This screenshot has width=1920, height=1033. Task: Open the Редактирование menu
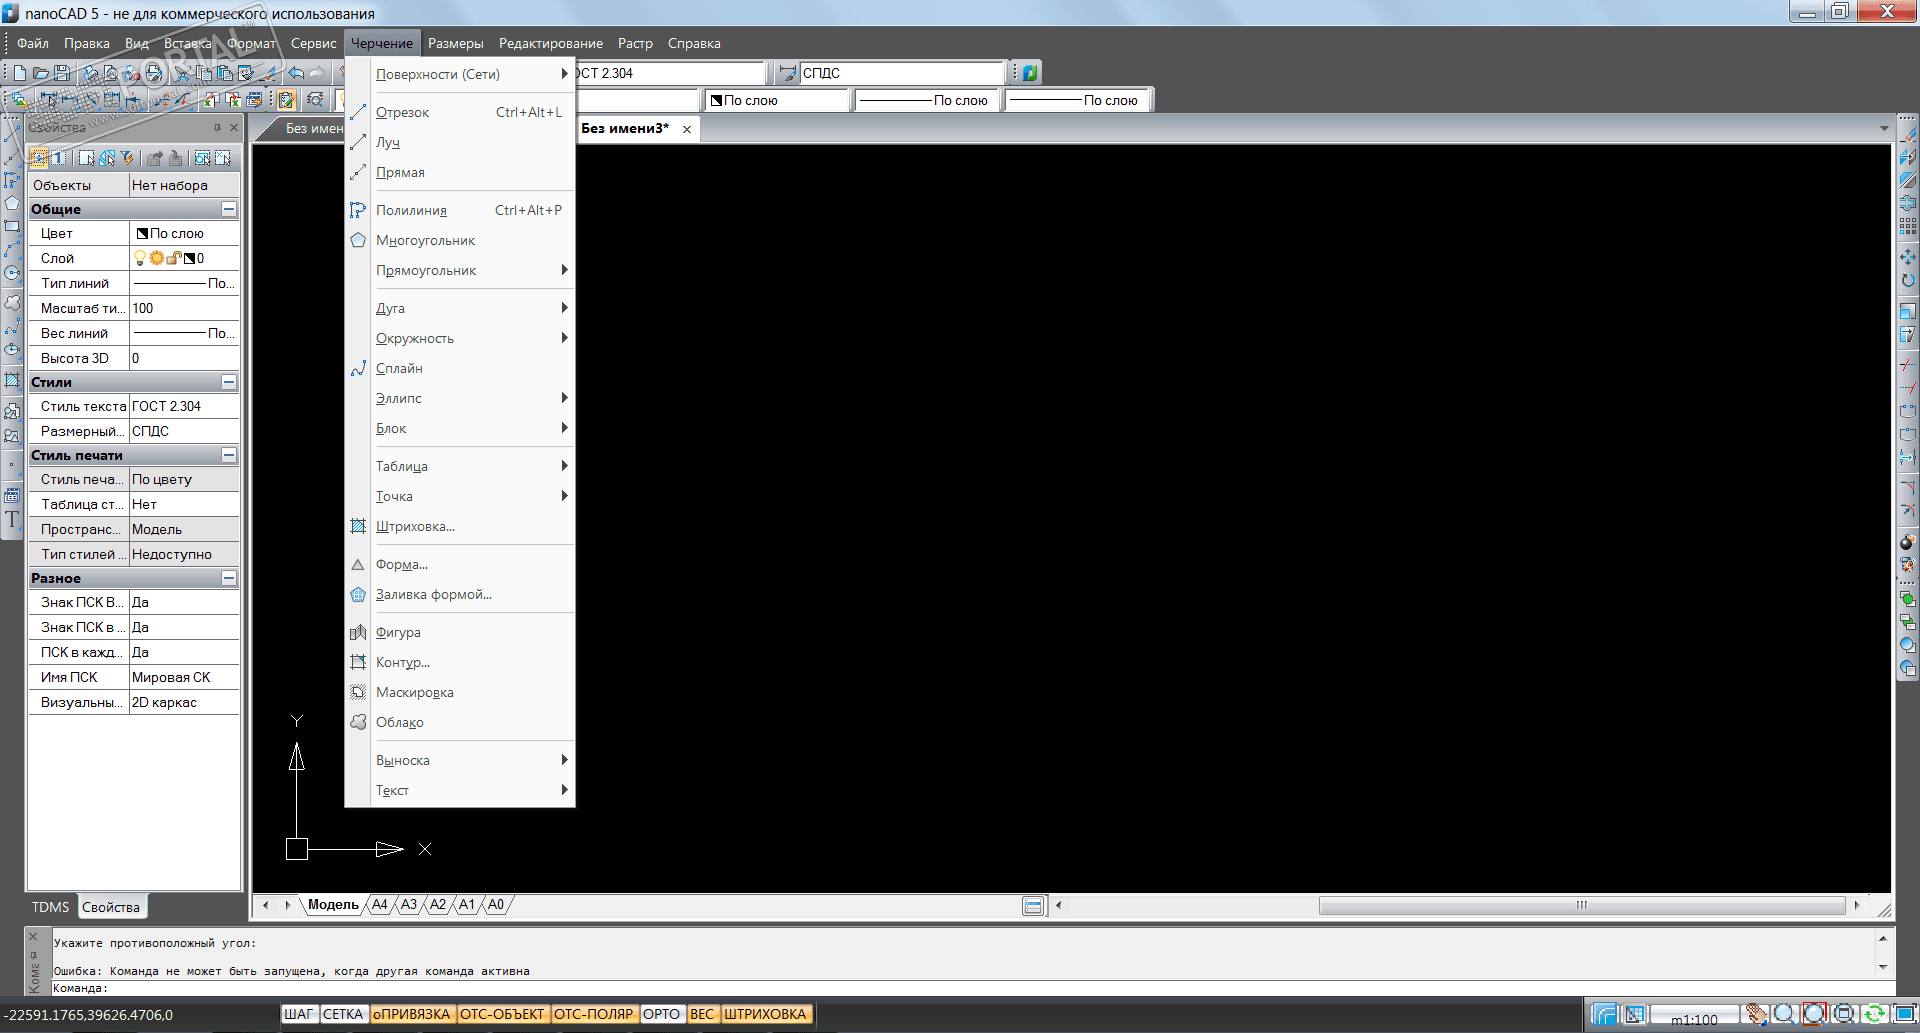[551, 43]
